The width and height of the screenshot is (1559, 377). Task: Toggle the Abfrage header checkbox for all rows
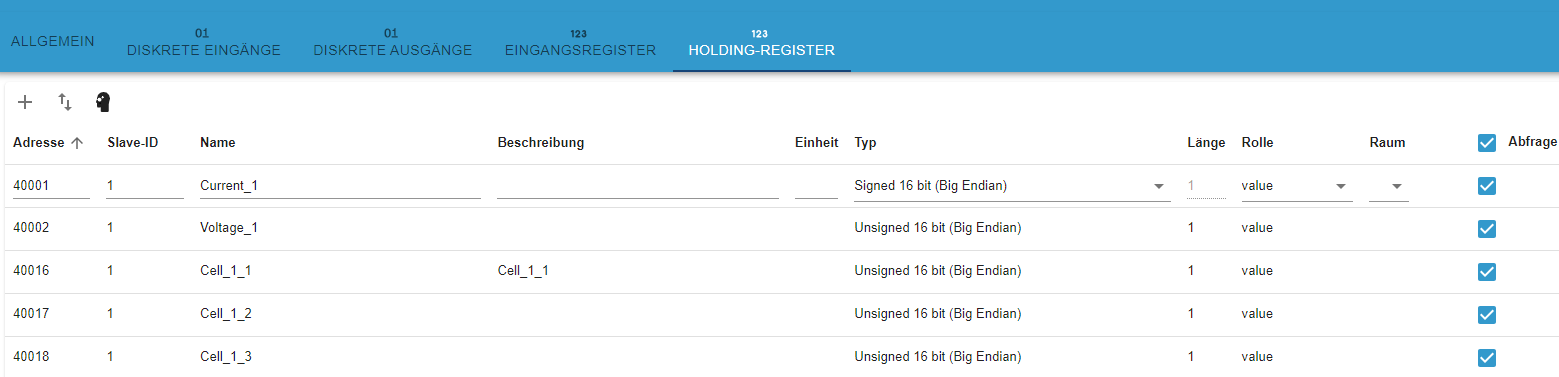click(1487, 143)
